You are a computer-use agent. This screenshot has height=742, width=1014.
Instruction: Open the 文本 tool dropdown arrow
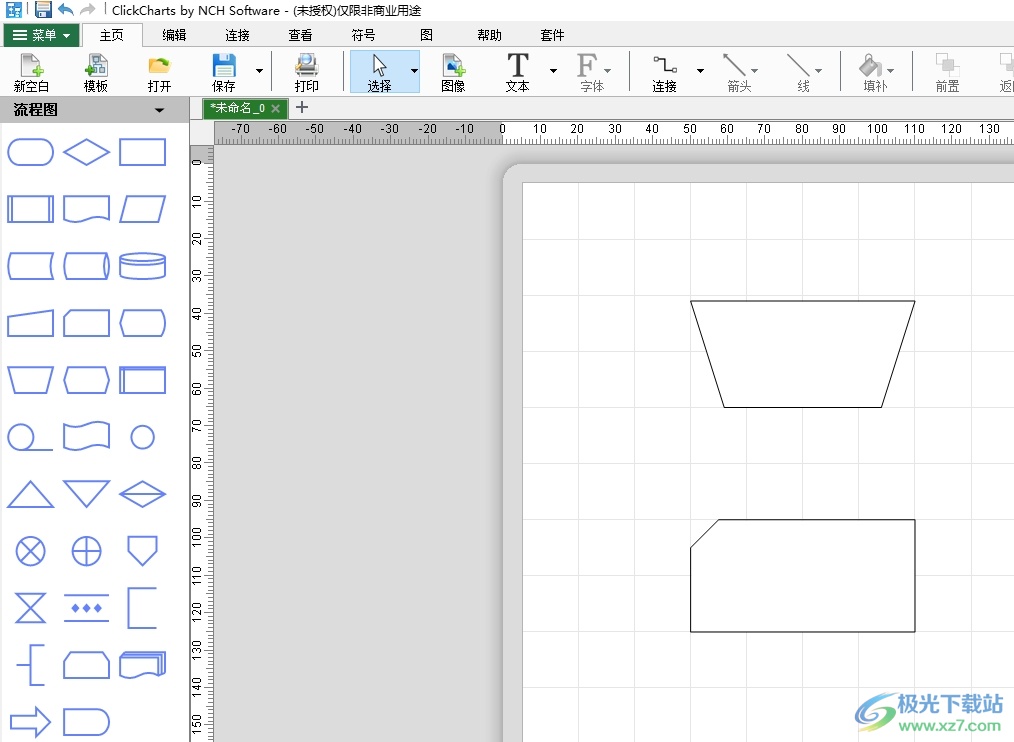(554, 71)
